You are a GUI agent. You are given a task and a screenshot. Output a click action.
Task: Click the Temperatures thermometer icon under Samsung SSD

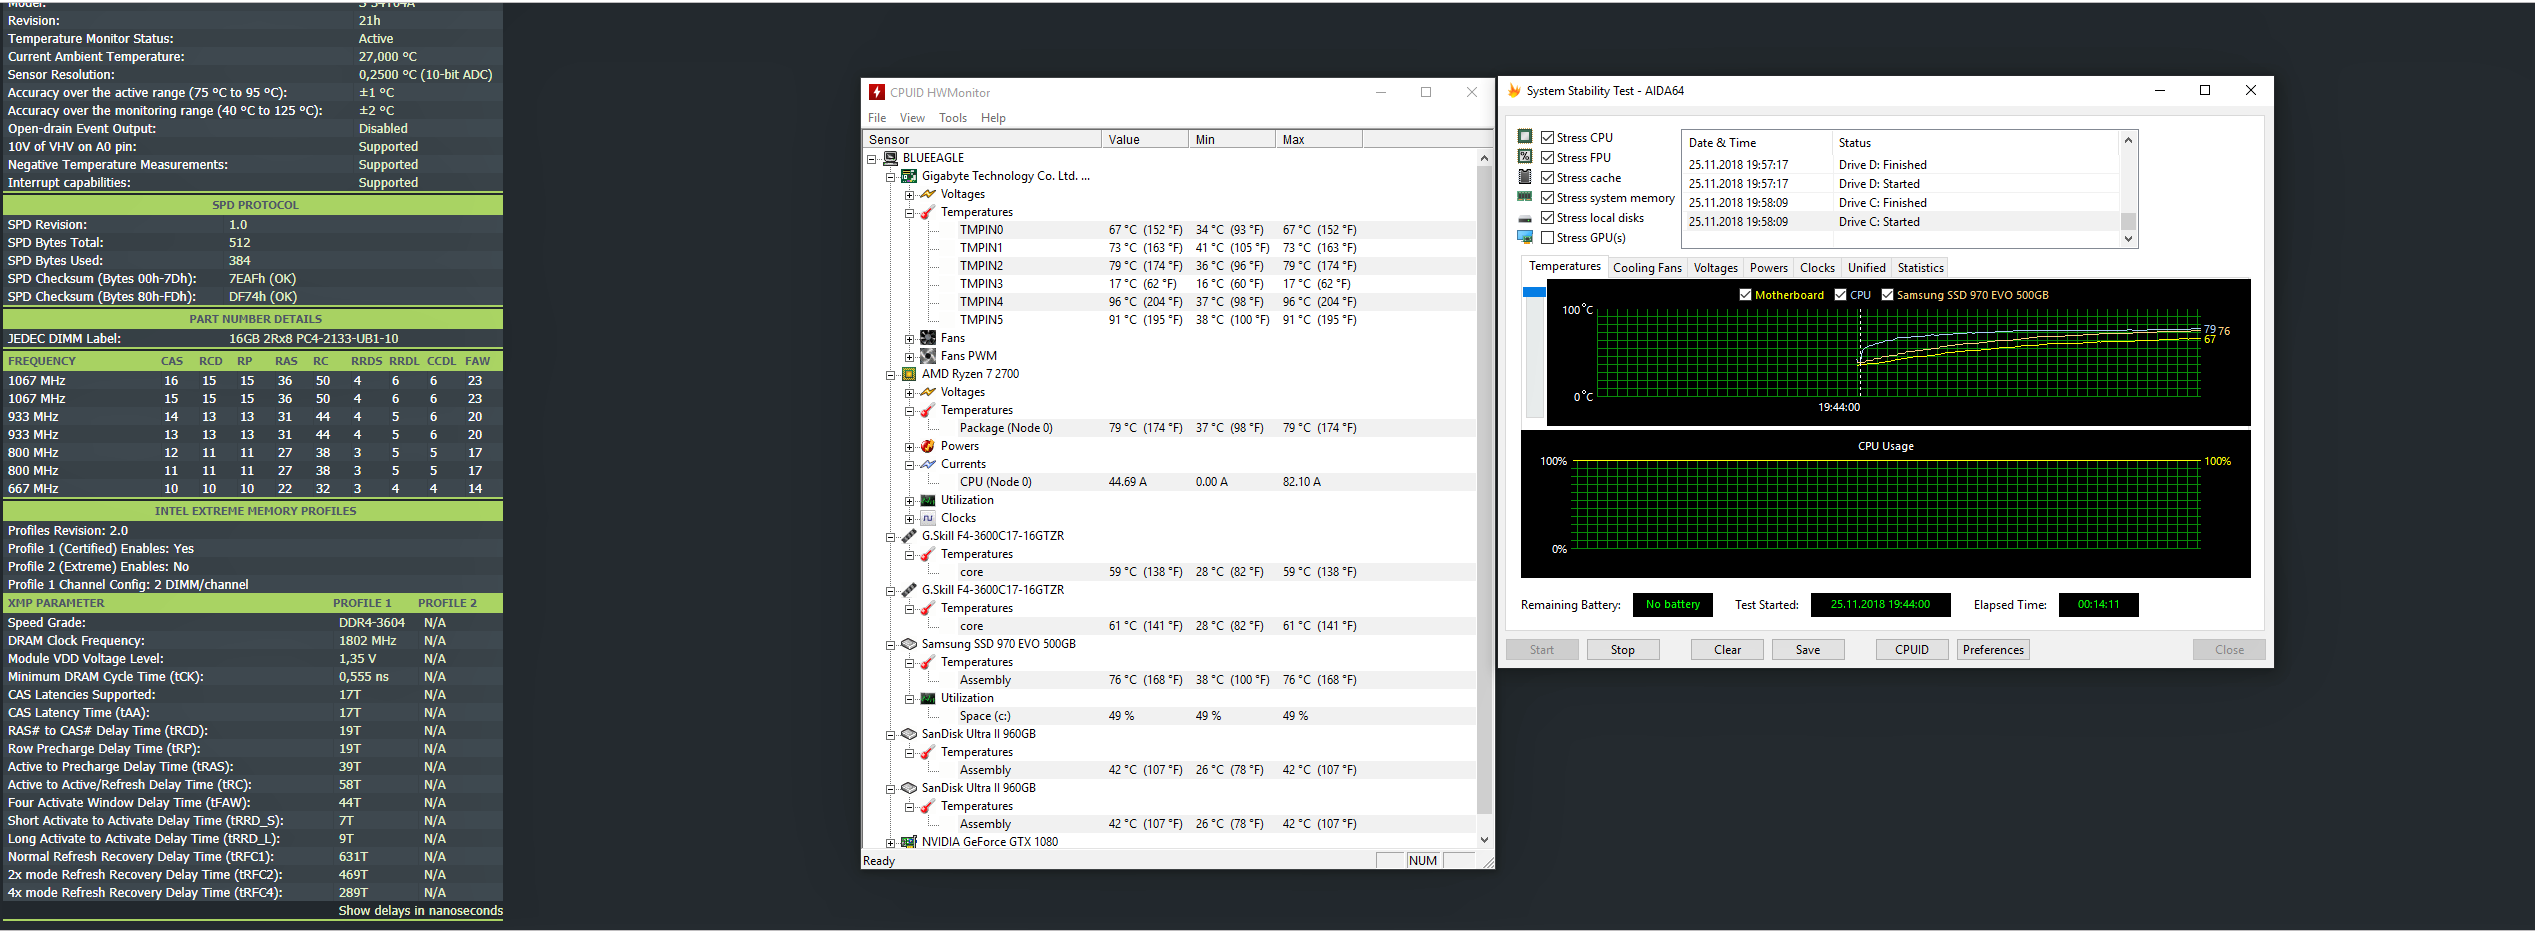click(x=928, y=662)
